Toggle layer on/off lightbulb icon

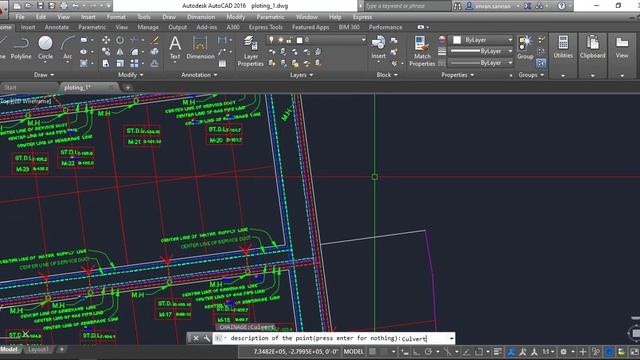[271, 40]
